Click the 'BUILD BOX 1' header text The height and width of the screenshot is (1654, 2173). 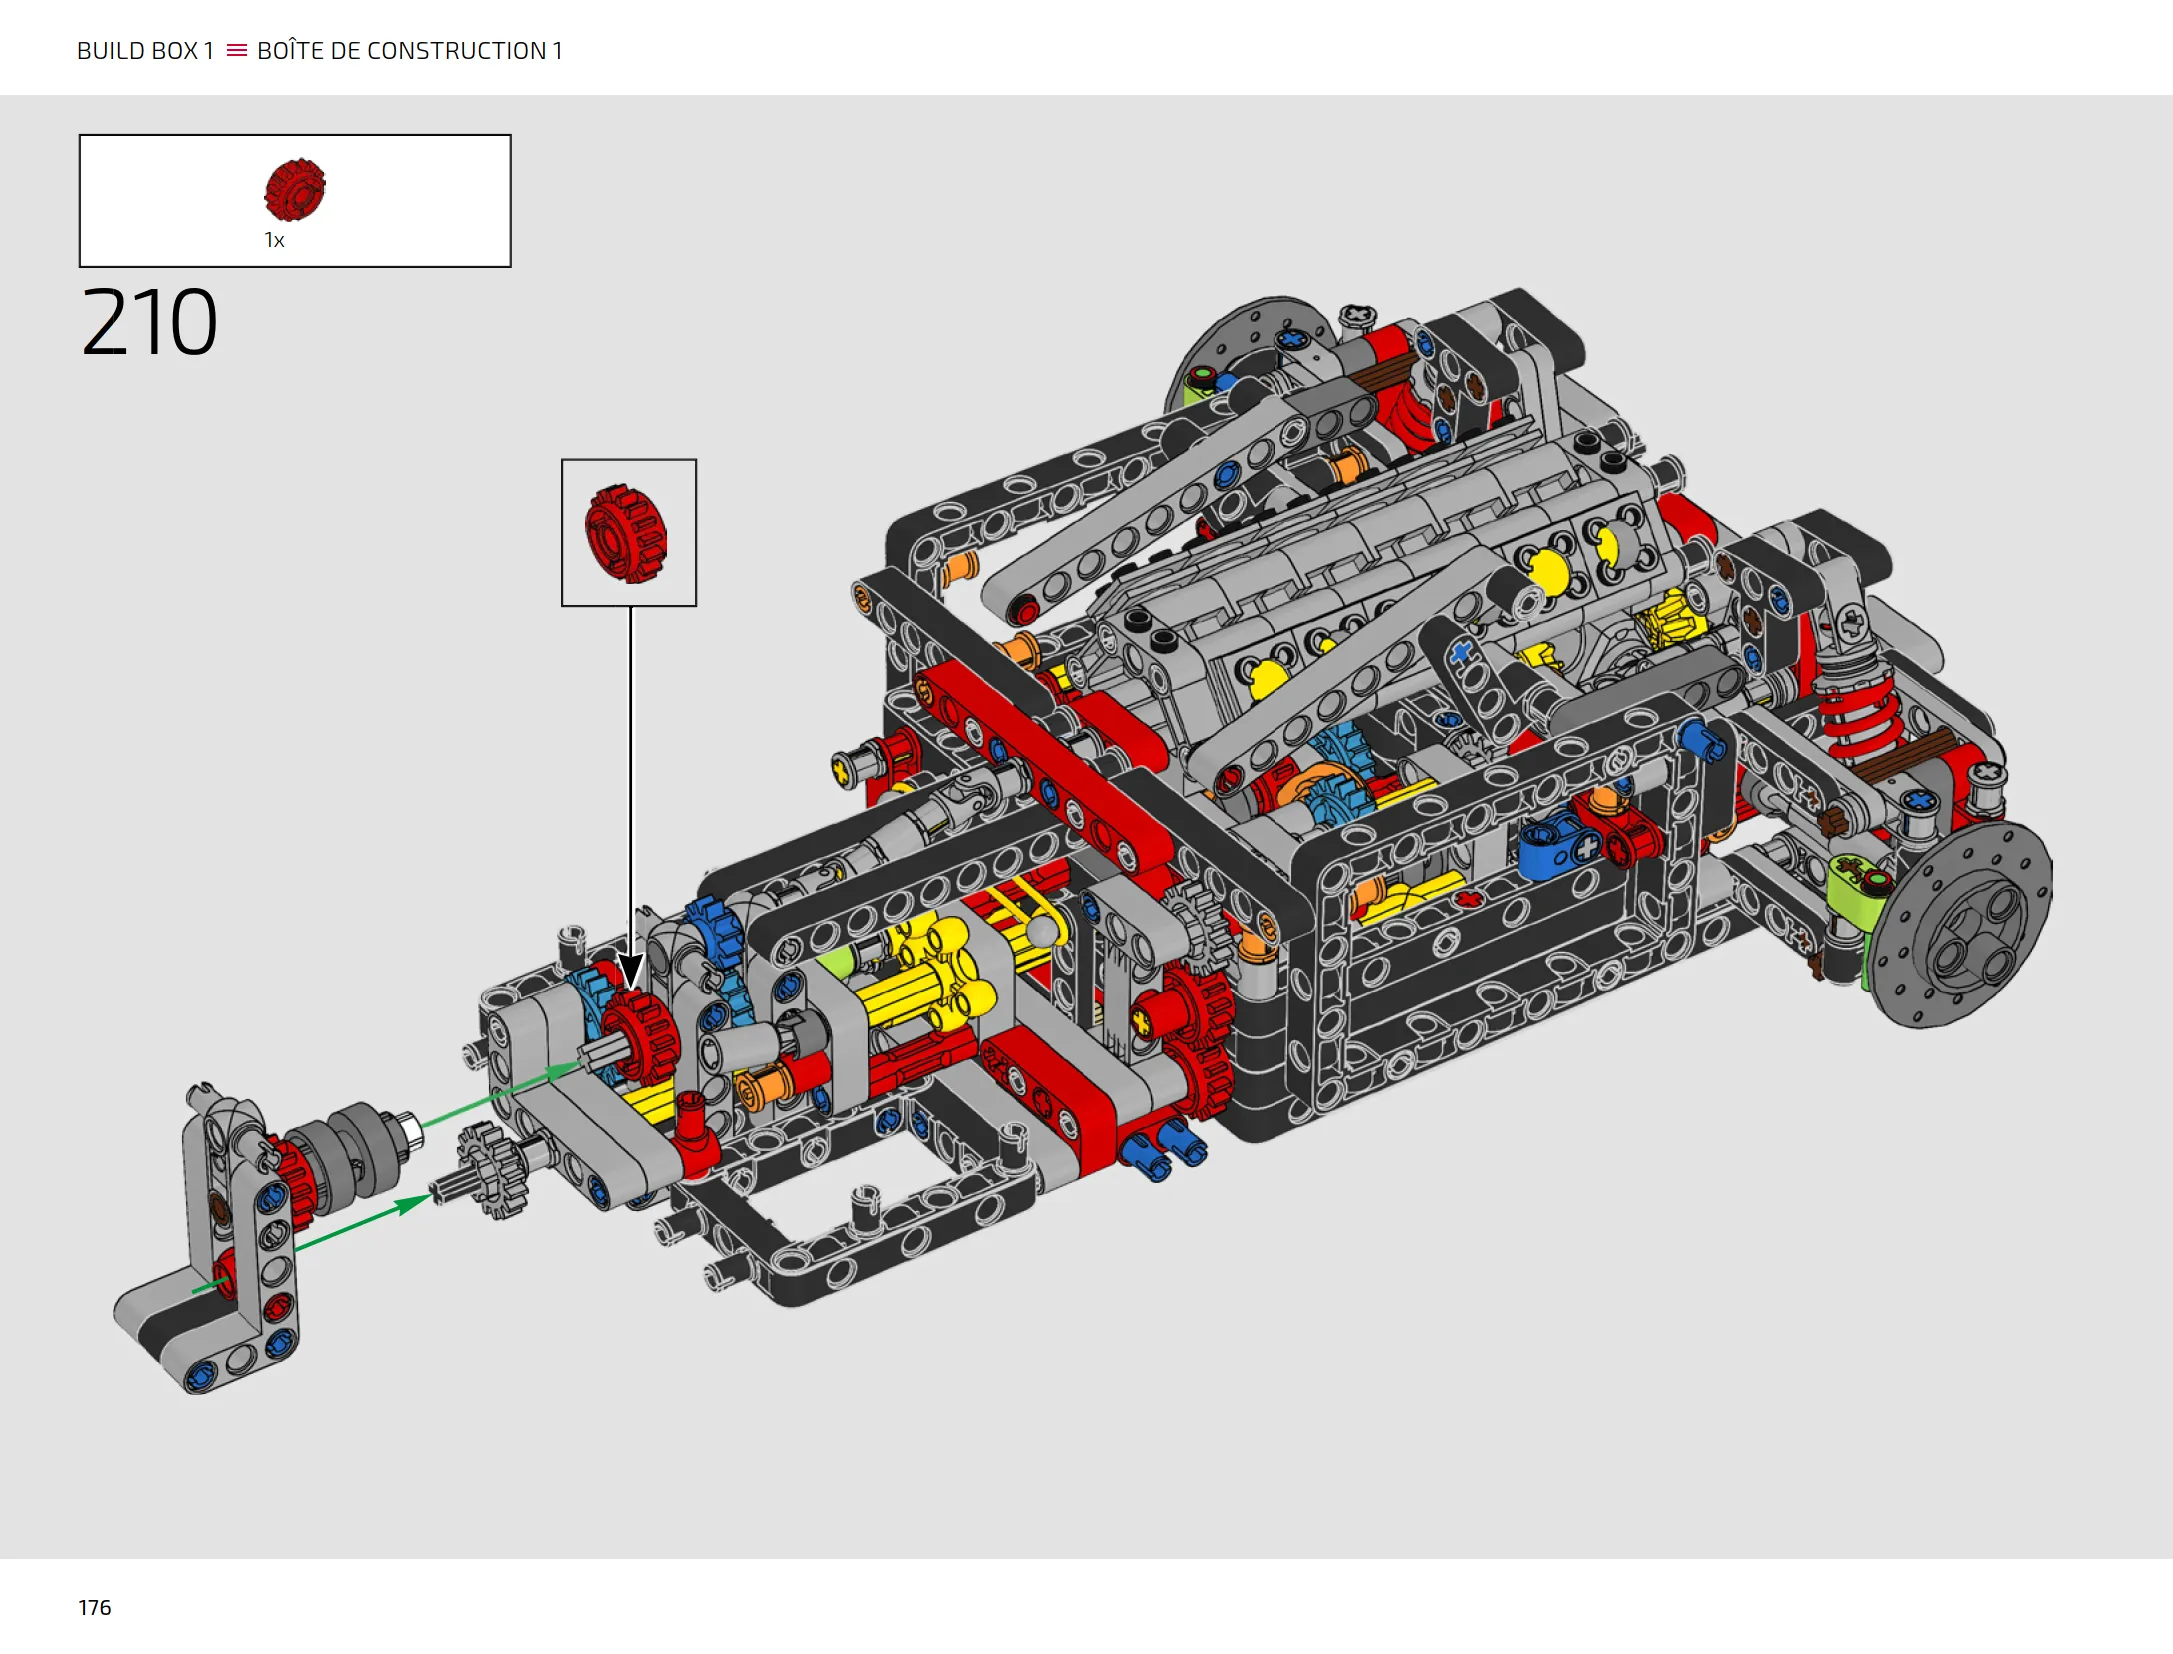[x=145, y=51]
